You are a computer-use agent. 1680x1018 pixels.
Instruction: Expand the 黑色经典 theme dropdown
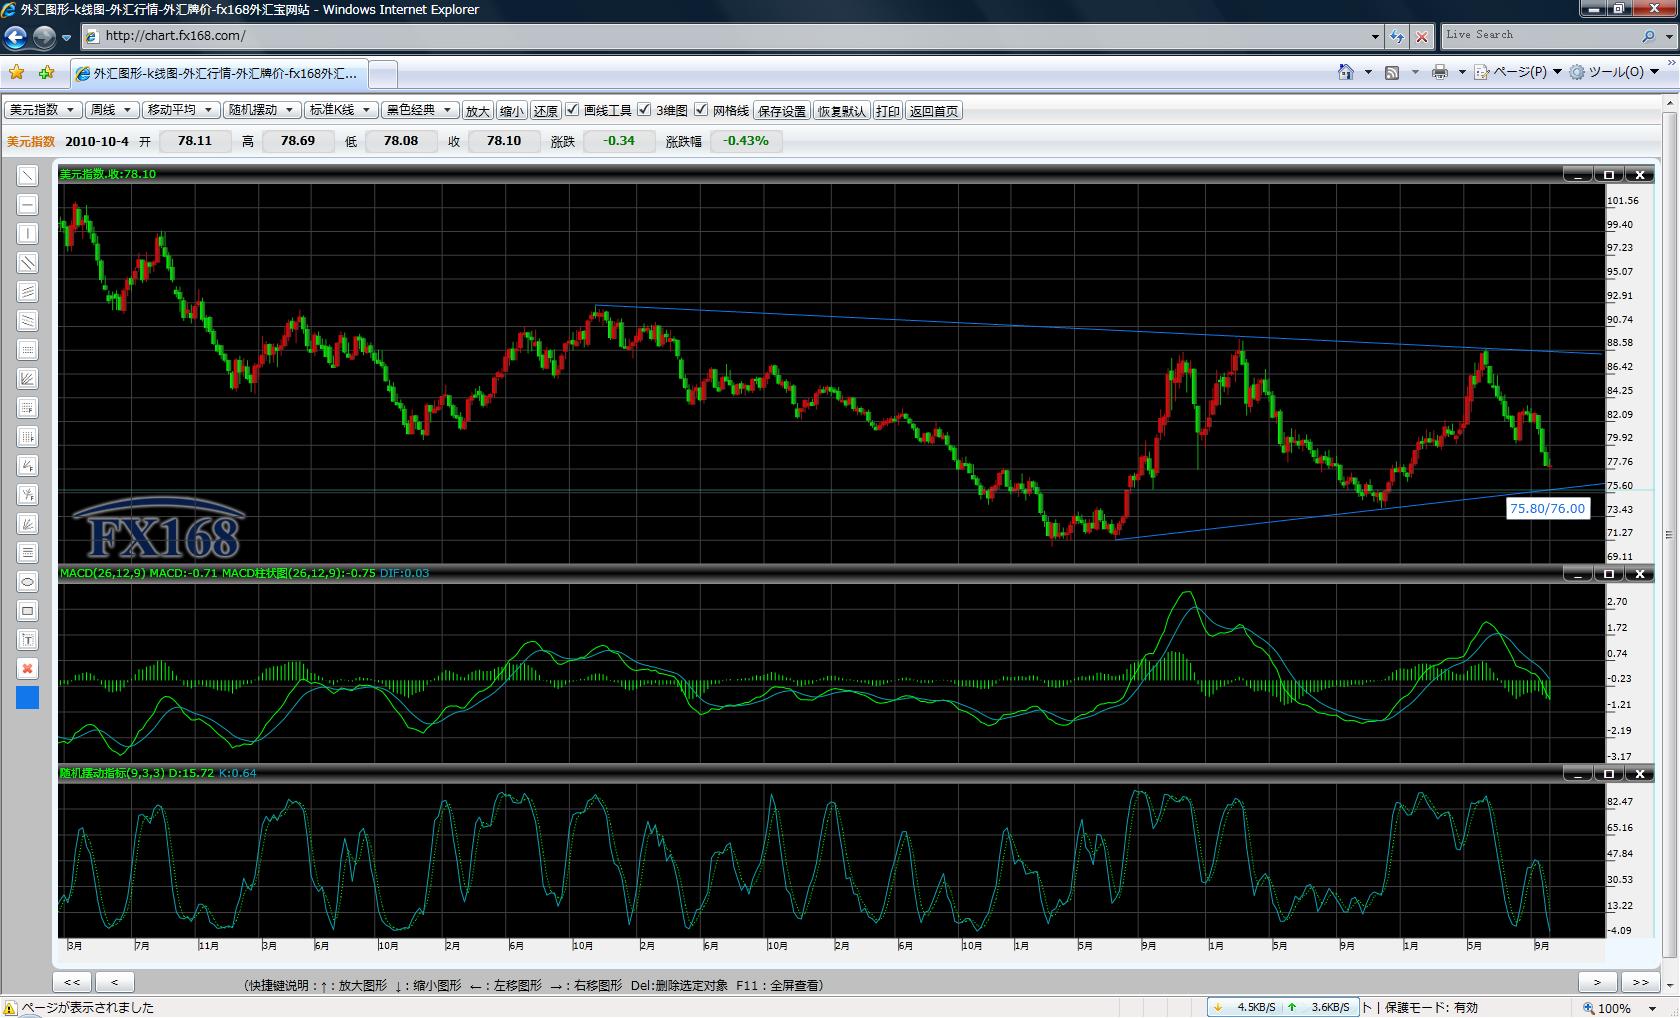click(420, 110)
